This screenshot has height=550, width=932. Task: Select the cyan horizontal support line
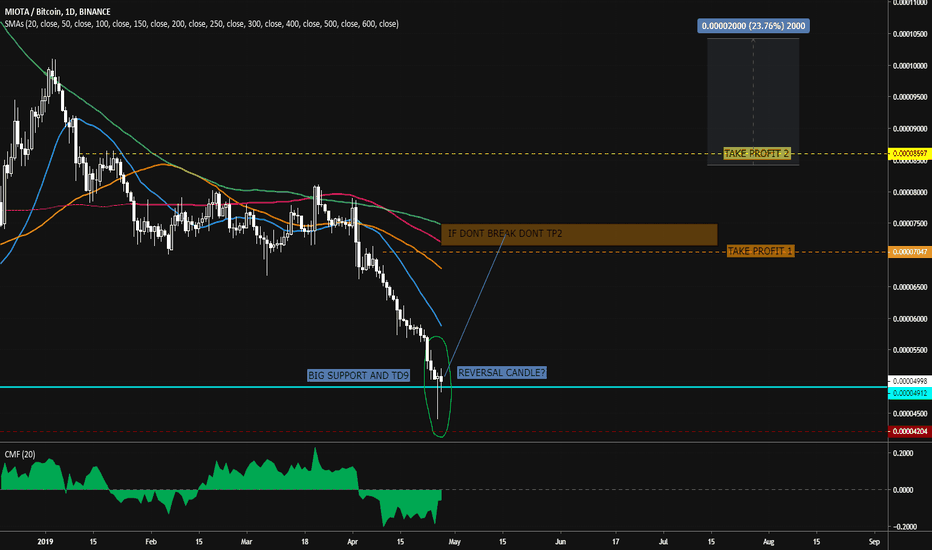pos(443,387)
